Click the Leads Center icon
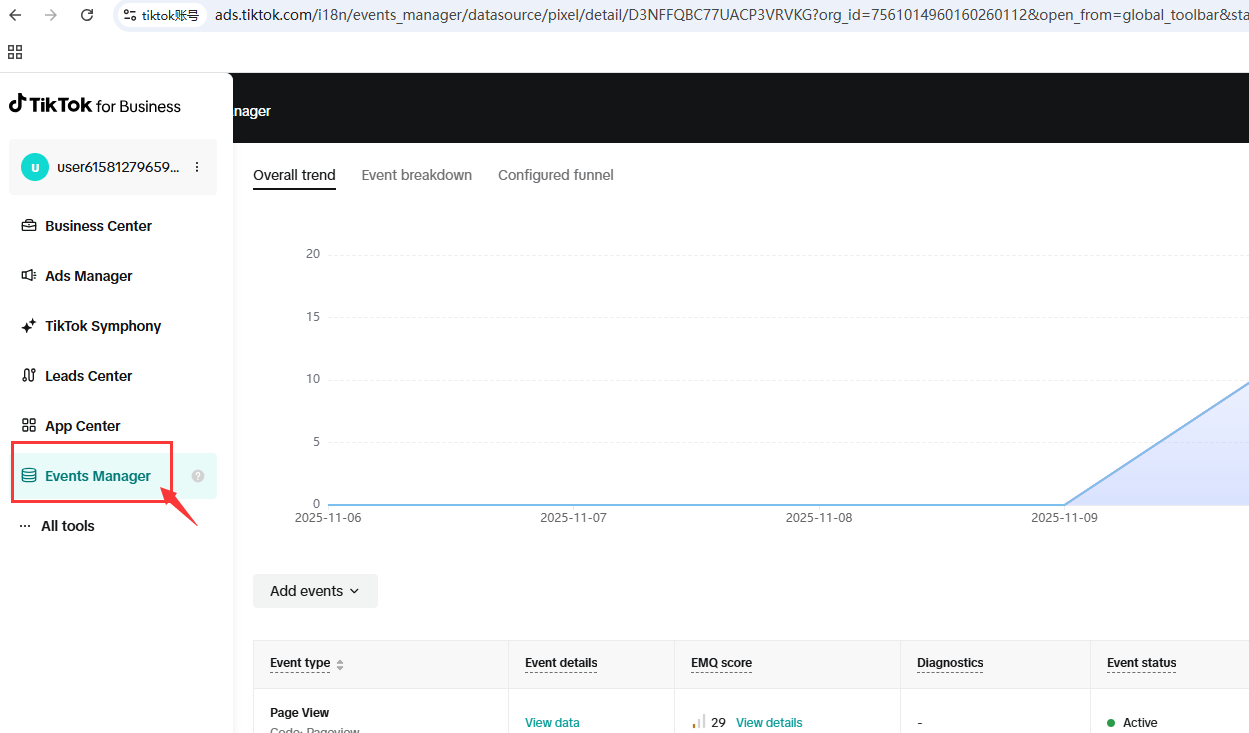This screenshot has height=733, width=1249. [29, 376]
